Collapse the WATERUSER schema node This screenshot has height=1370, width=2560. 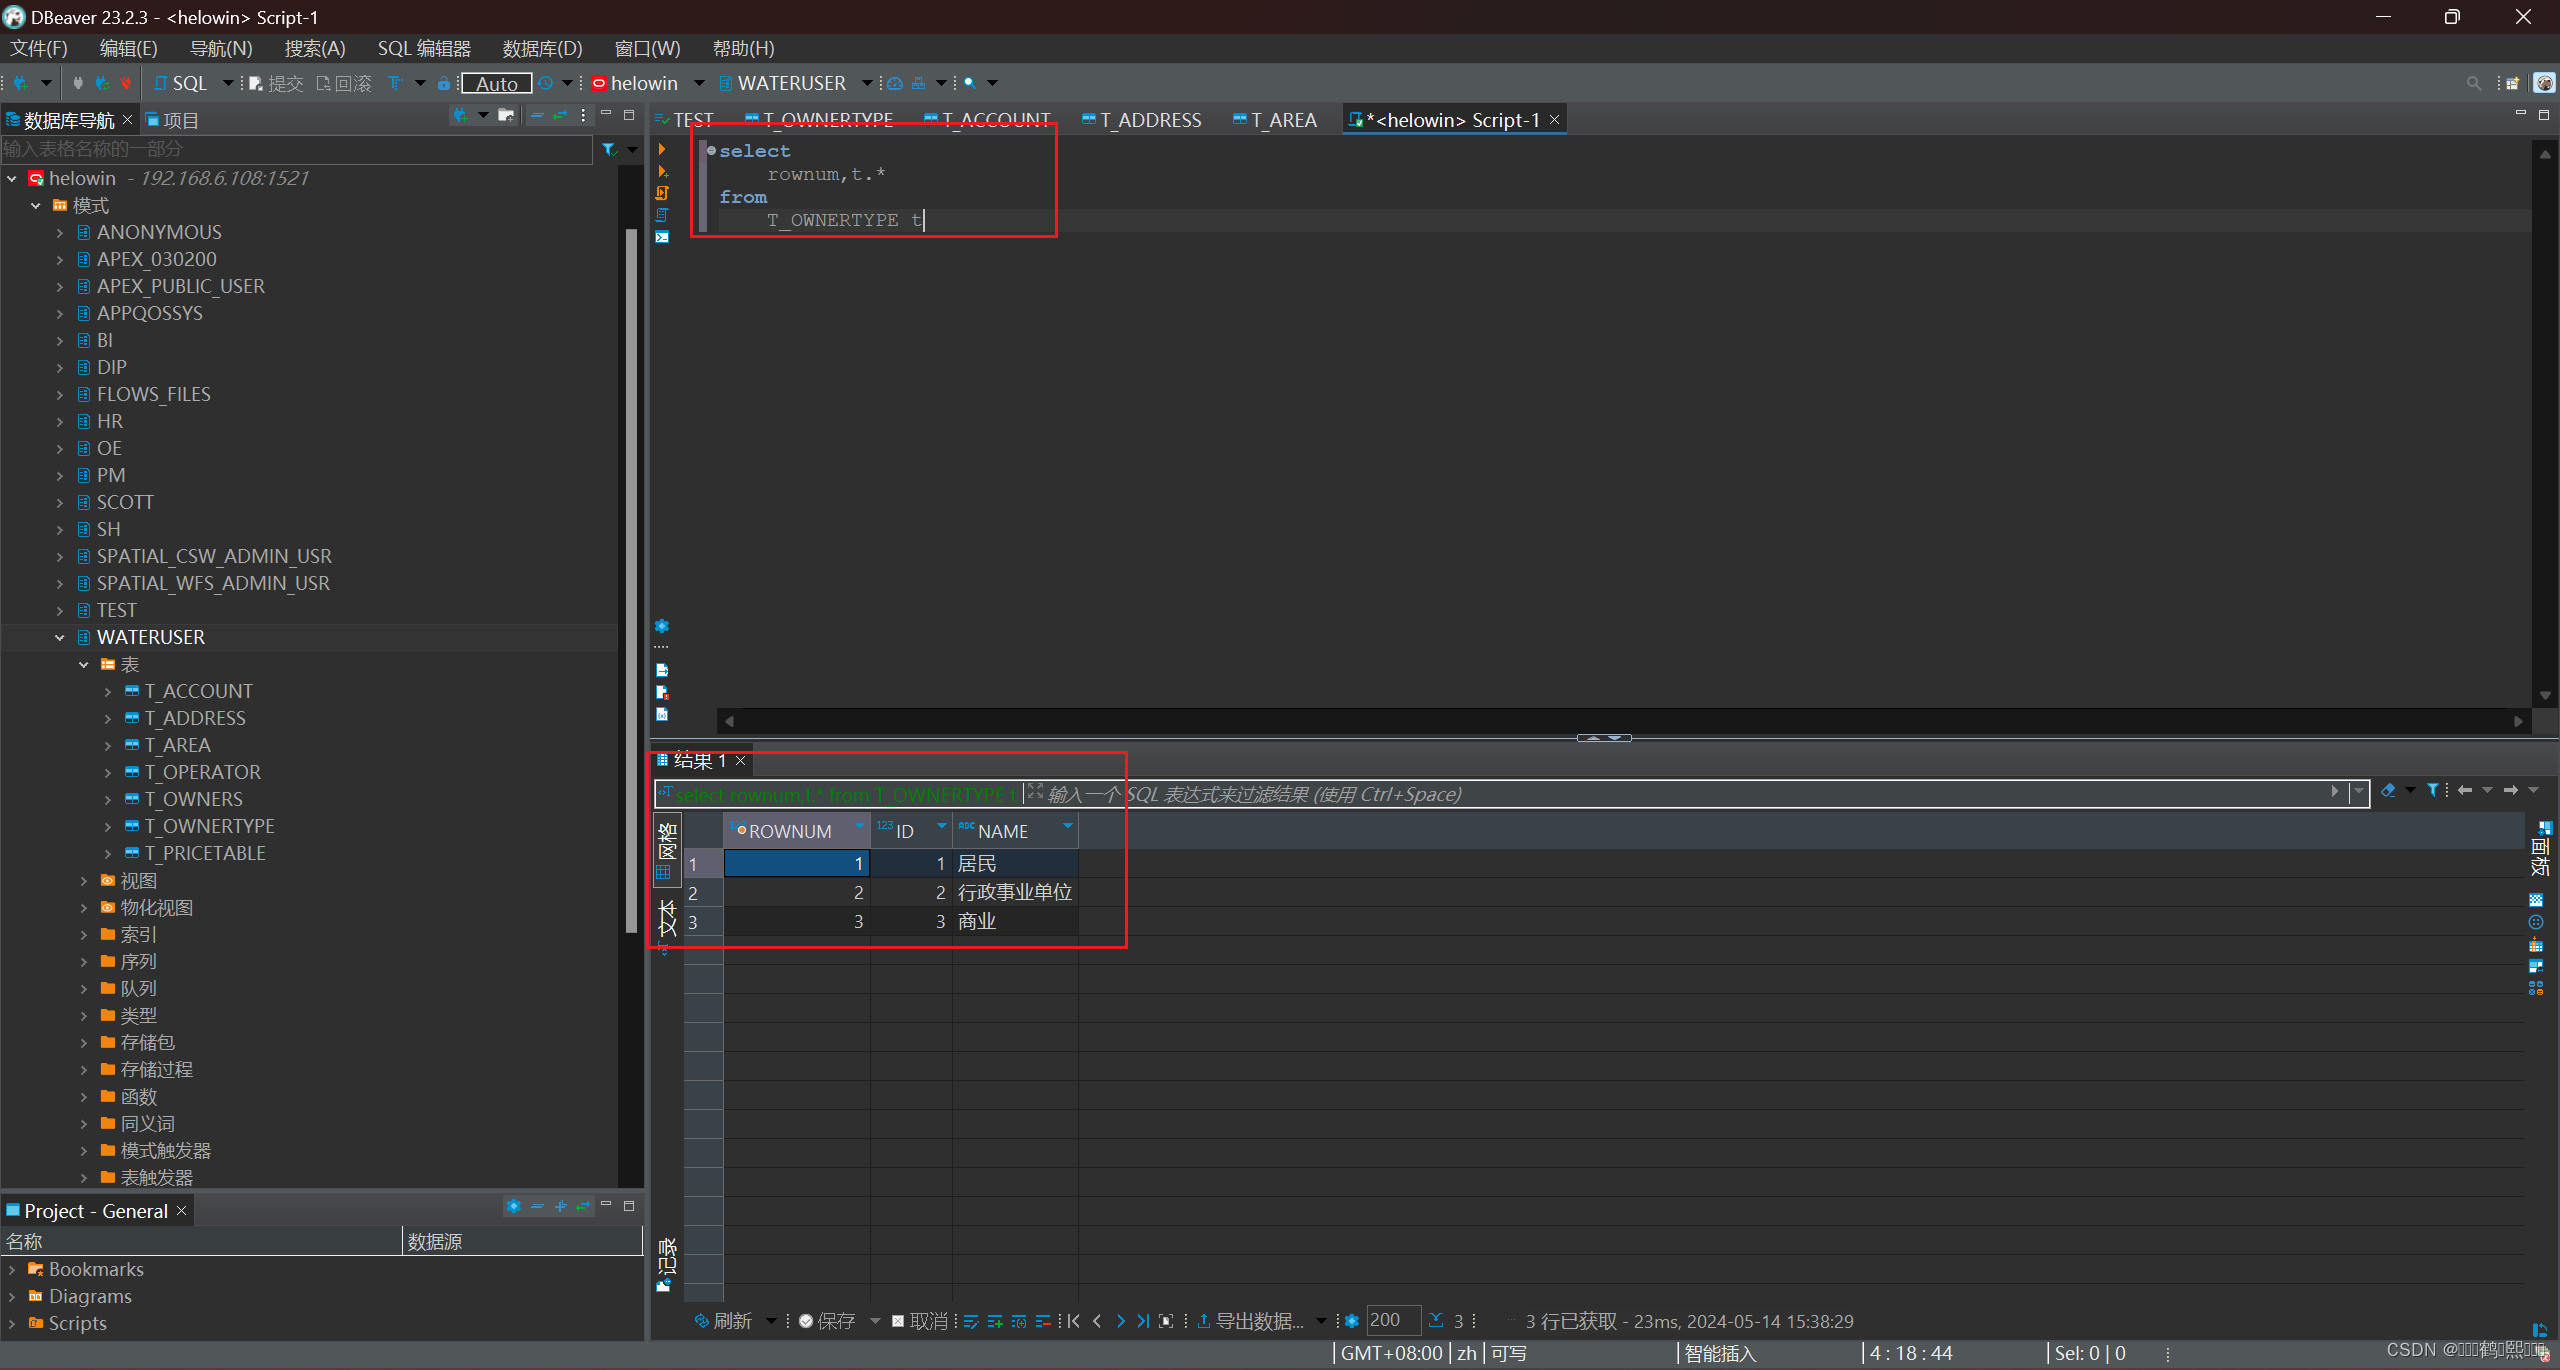pyautogui.click(x=60, y=637)
